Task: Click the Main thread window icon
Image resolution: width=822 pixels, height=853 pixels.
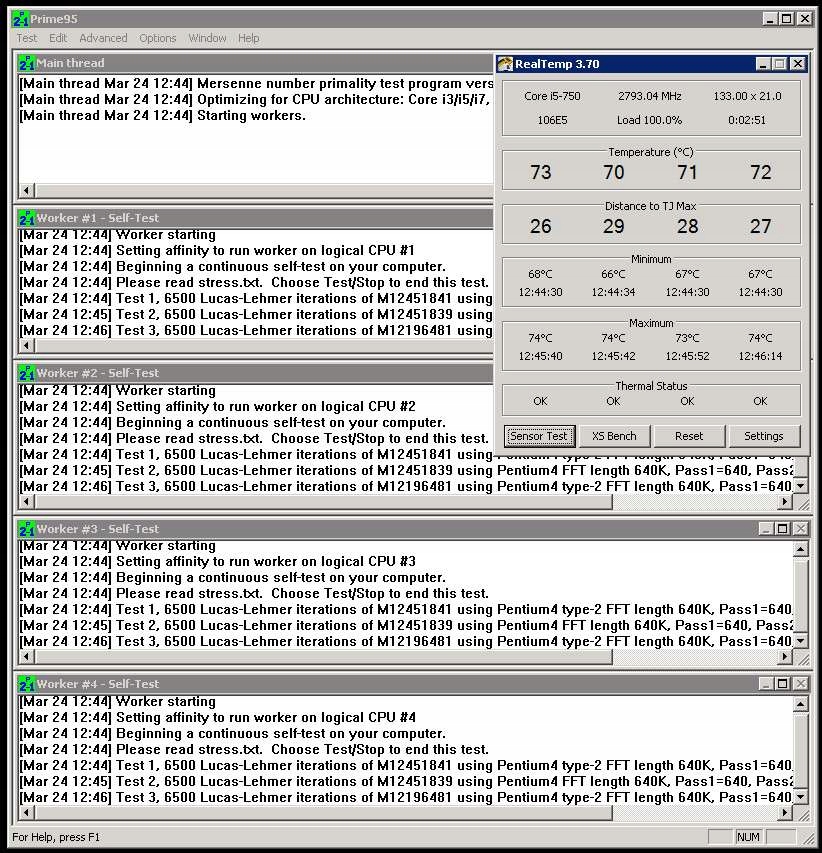Action: pyautogui.click(x=26, y=63)
